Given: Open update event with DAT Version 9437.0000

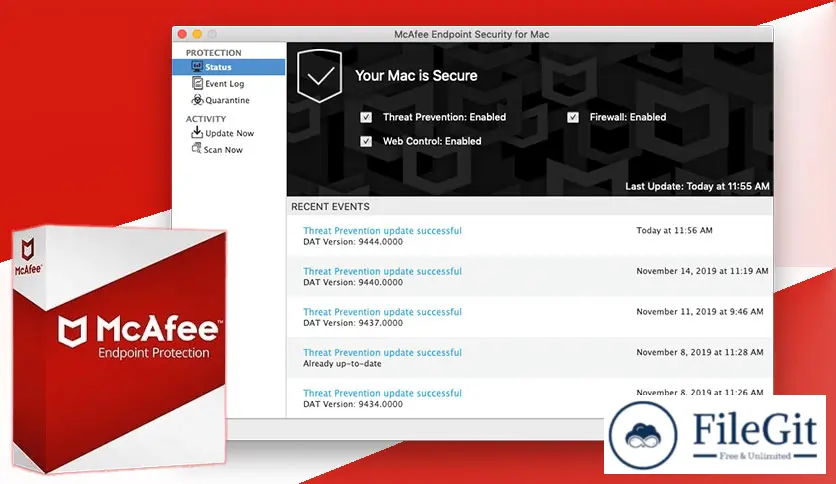Looking at the screenshot, I should coord(529,317).
